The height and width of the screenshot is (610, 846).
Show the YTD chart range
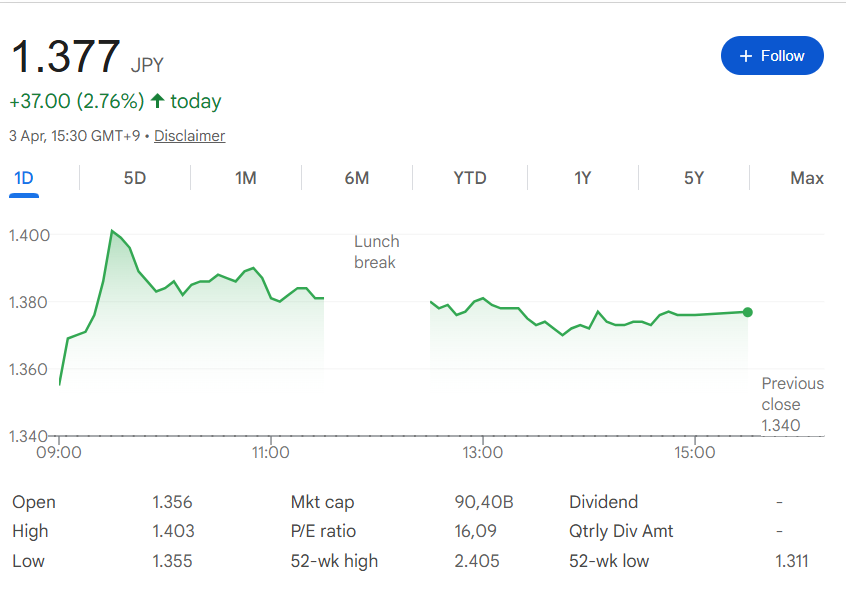point(470,178)
